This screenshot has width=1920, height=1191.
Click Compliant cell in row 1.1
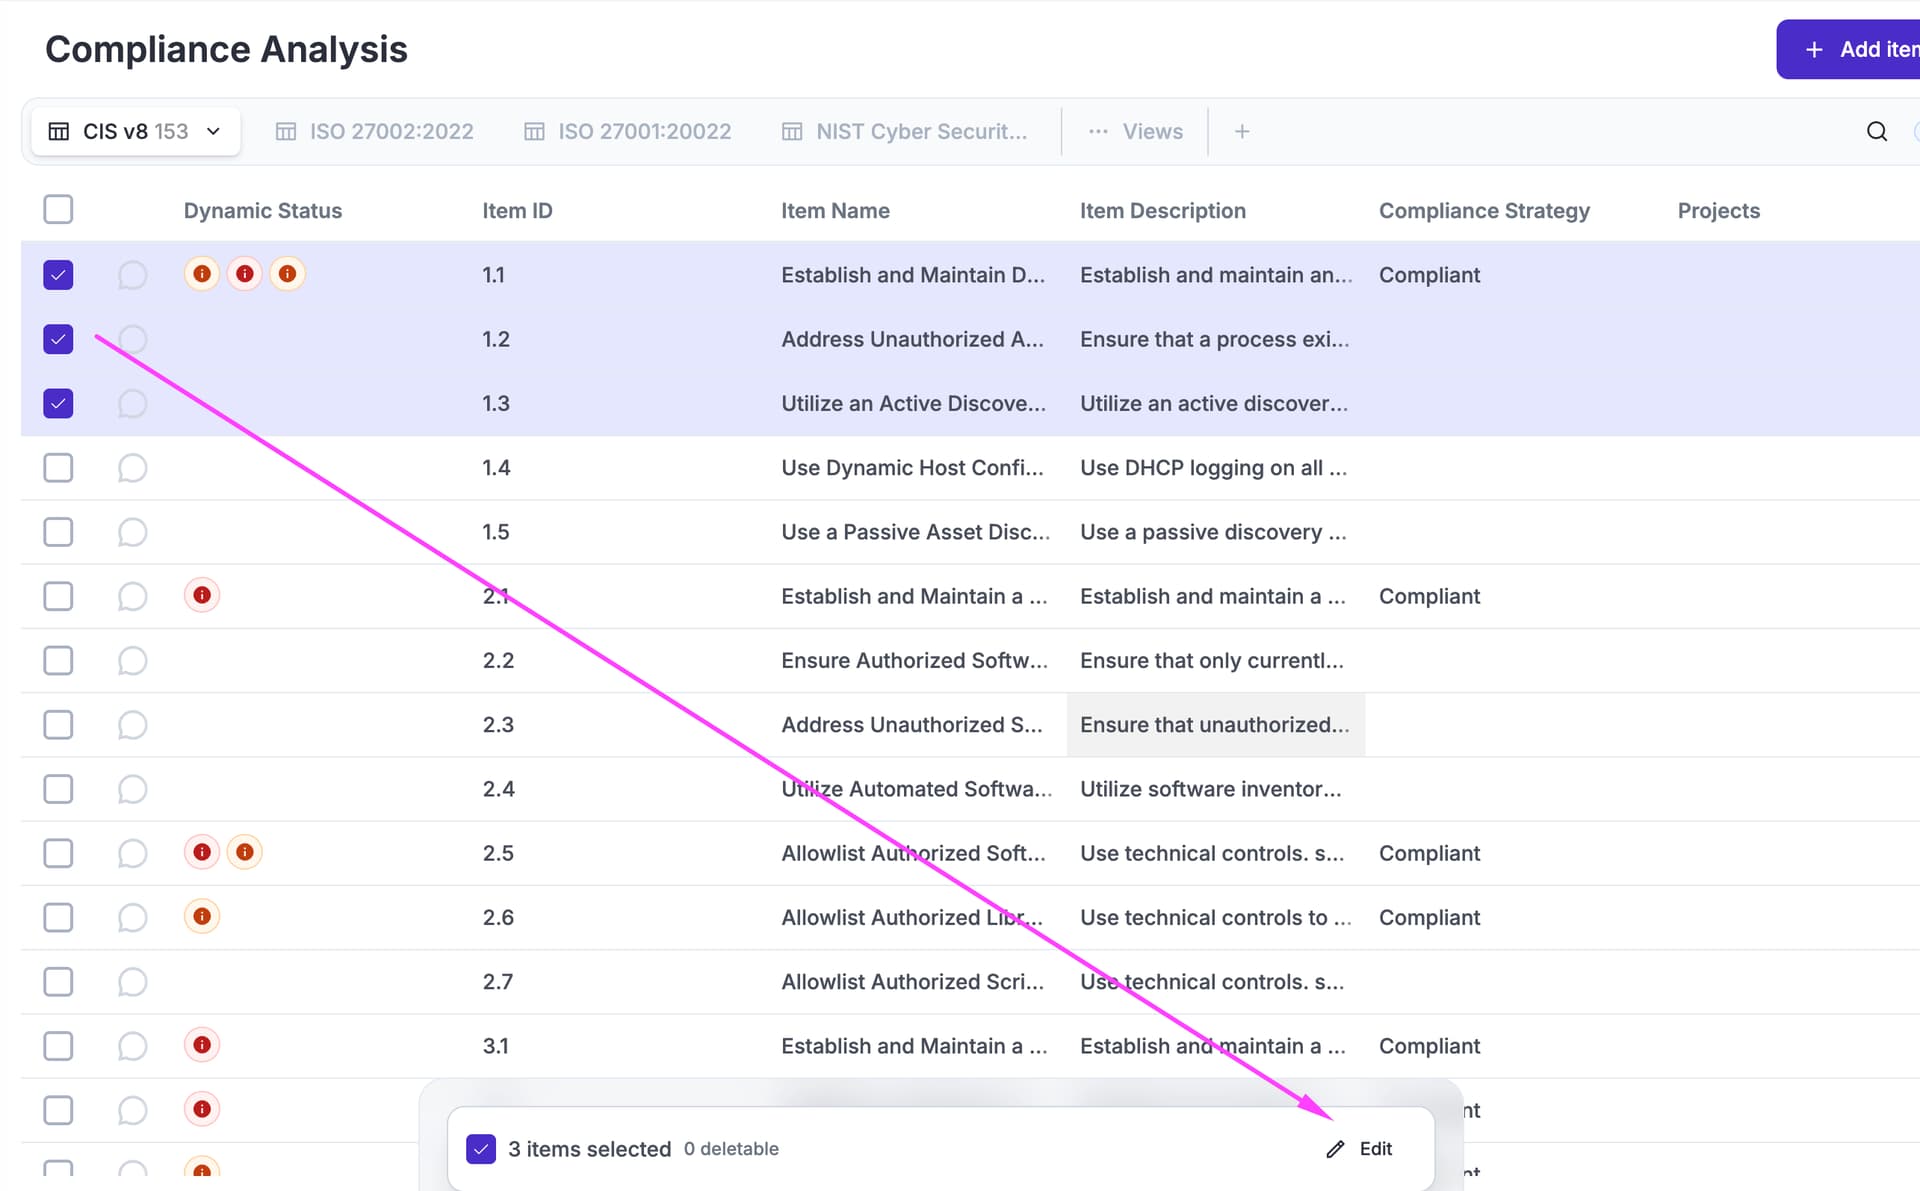(1429, 275)
